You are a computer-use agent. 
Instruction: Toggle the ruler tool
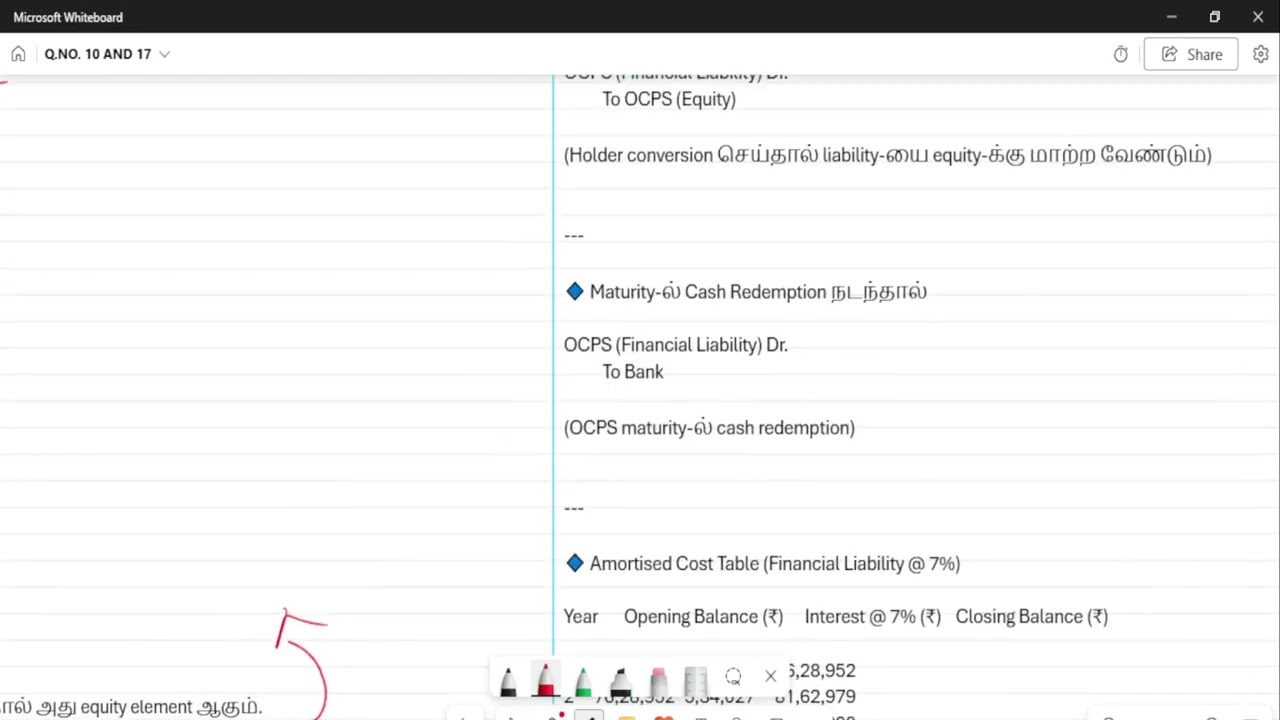(x=696, y=681)
